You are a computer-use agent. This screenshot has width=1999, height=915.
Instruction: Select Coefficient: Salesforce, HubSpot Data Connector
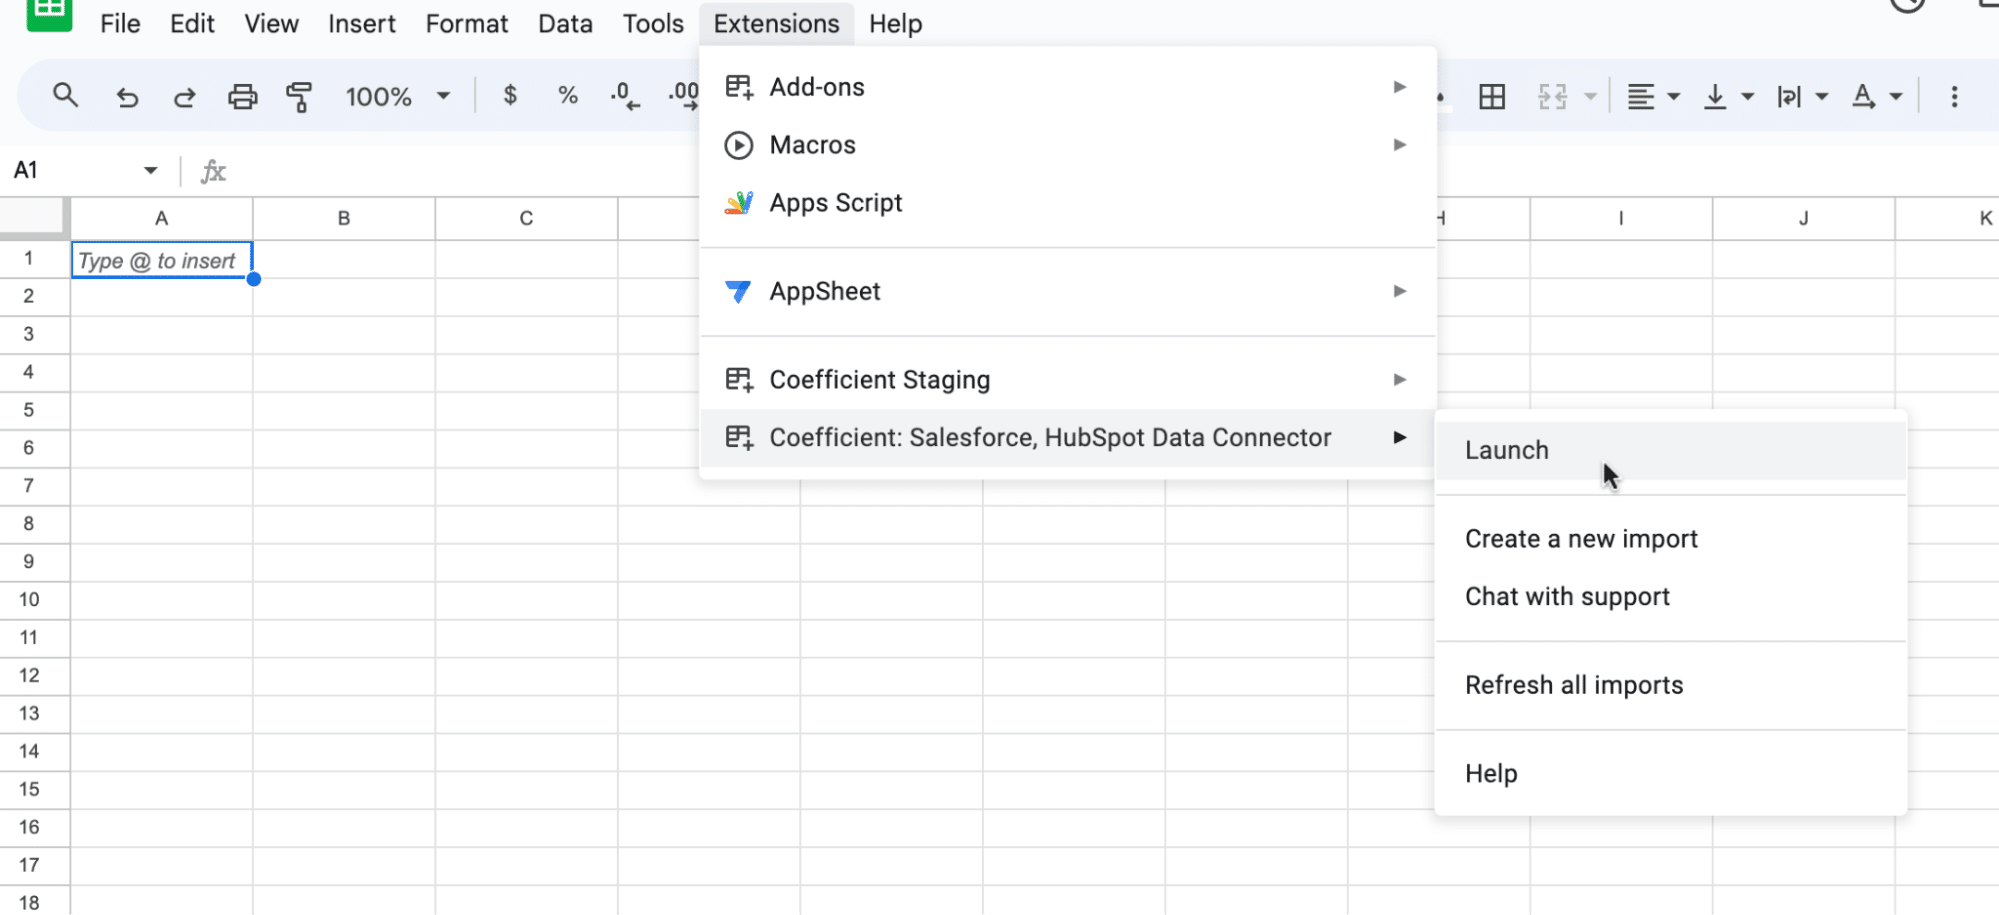coord(1067,438)
